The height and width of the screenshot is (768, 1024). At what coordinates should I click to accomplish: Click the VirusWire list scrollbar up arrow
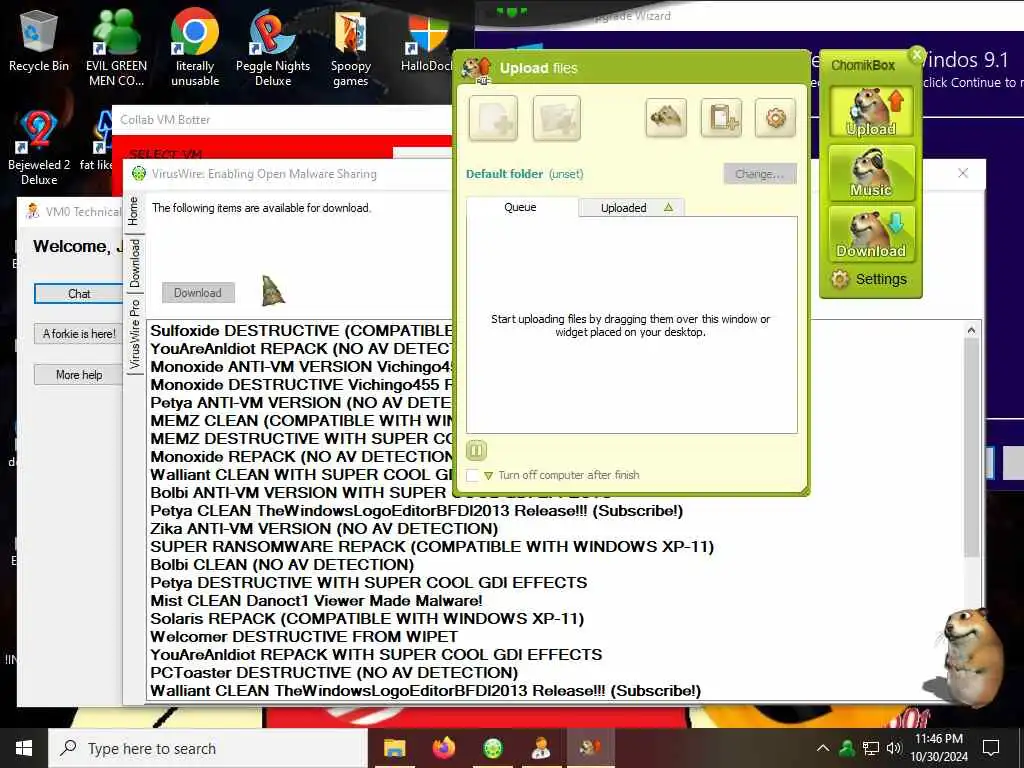tap(972, 330)
